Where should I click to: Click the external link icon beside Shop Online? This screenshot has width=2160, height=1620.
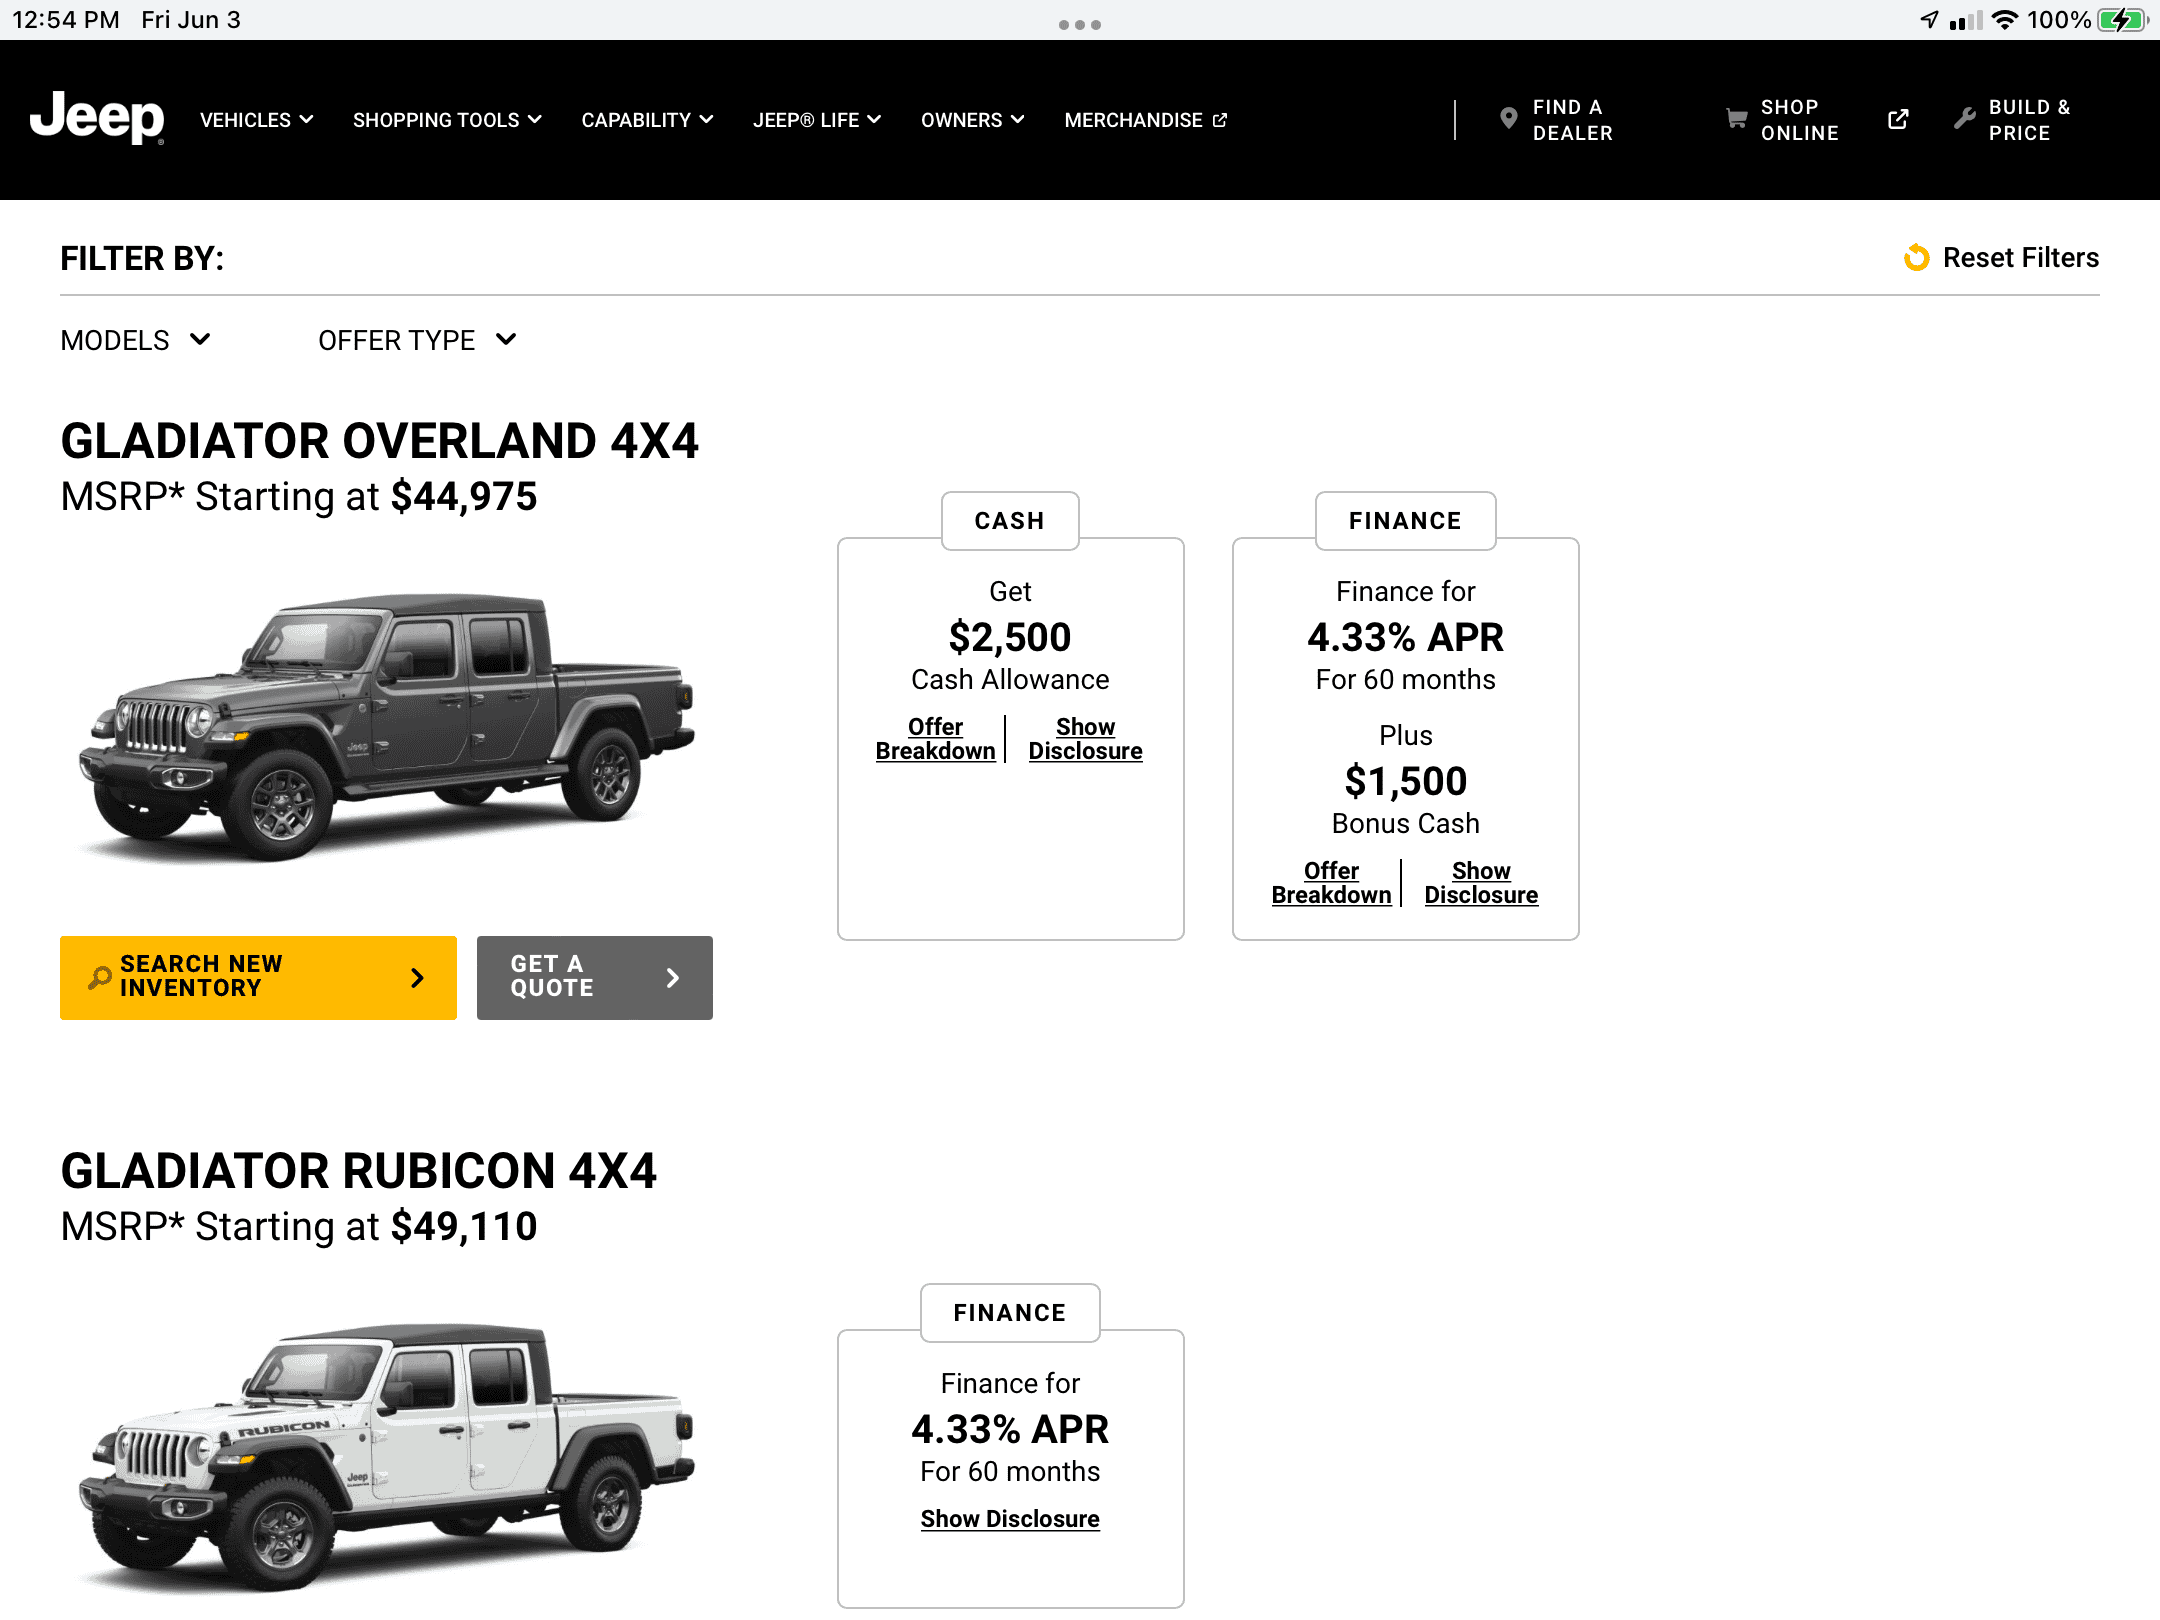point(1898,119)
